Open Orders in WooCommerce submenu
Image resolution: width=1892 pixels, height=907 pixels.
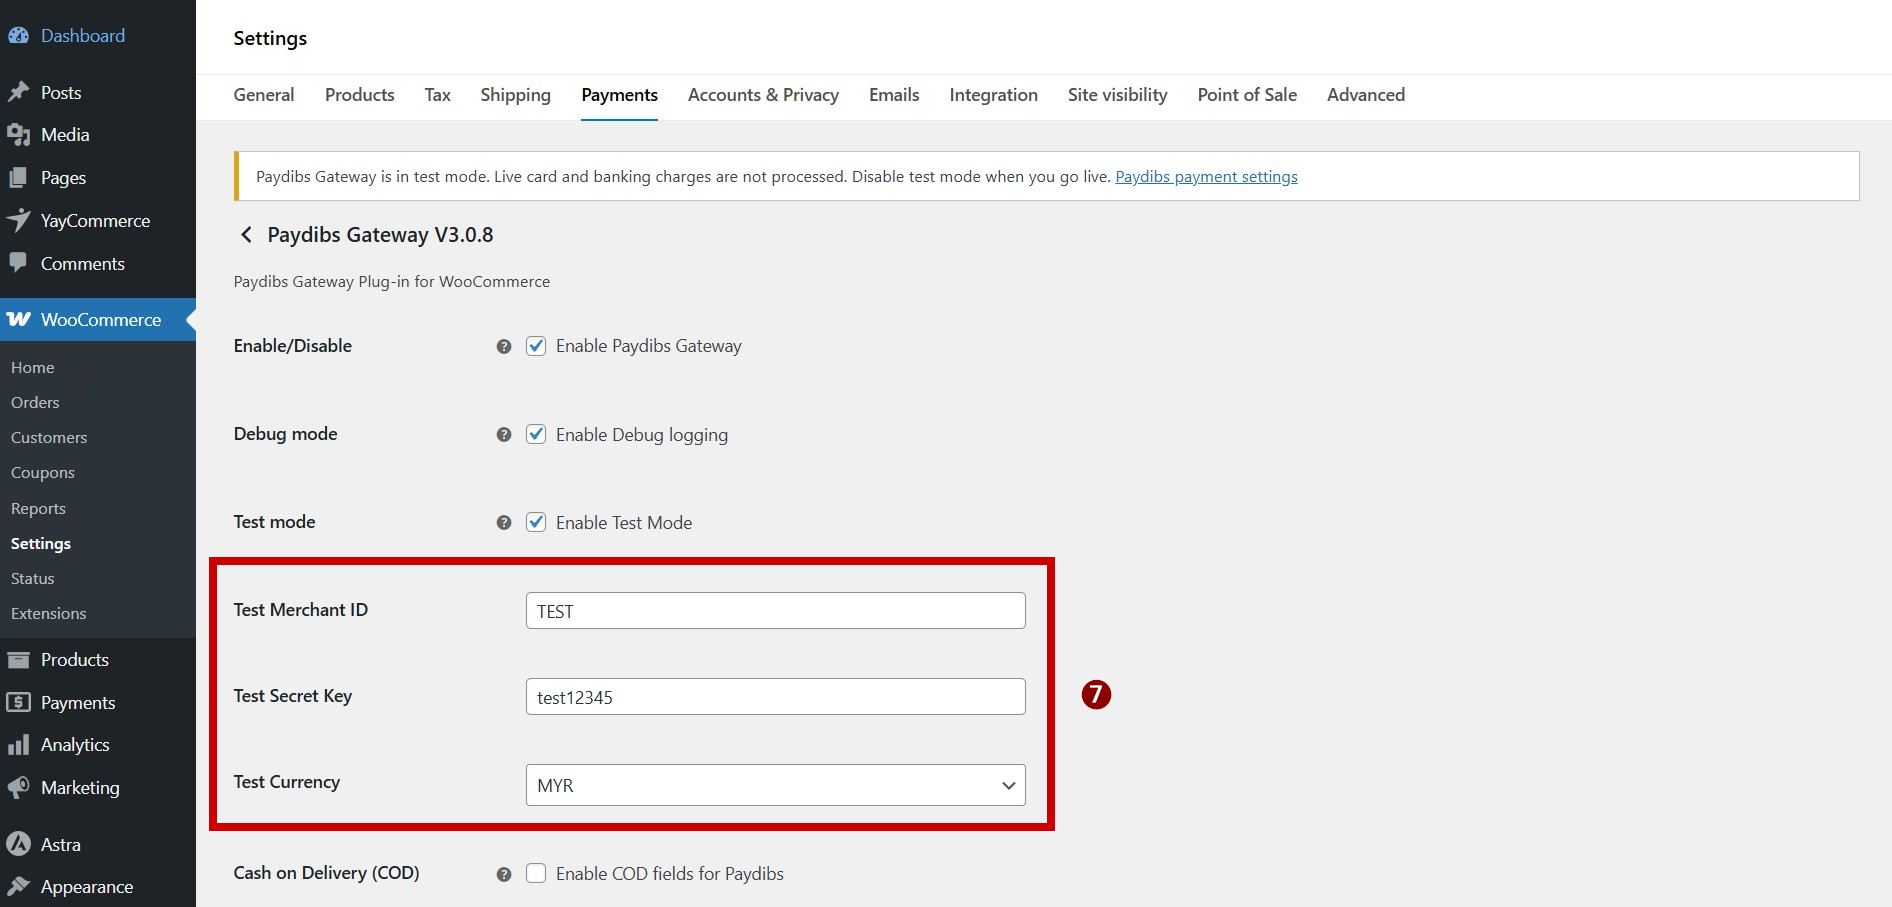click(35, 403)
